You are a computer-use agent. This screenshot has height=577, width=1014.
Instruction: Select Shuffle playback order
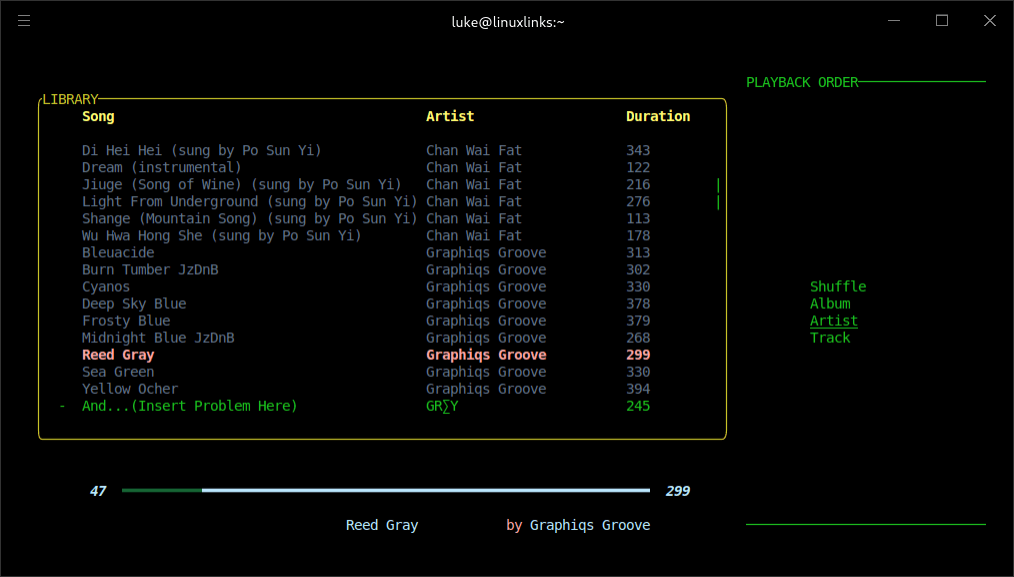tap(838, 287)
